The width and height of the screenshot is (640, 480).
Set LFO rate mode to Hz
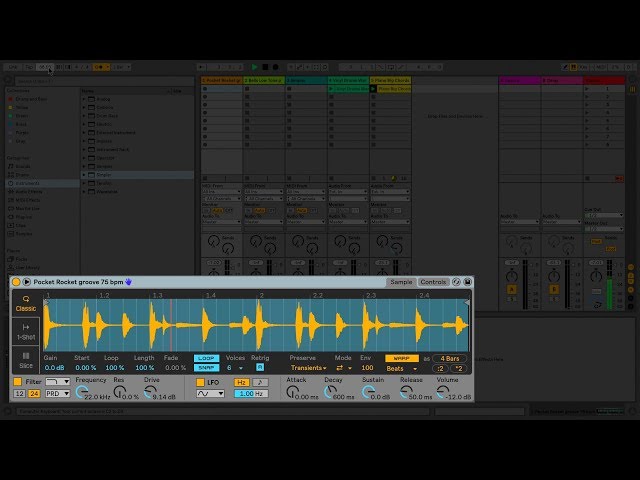click(241, 382)
